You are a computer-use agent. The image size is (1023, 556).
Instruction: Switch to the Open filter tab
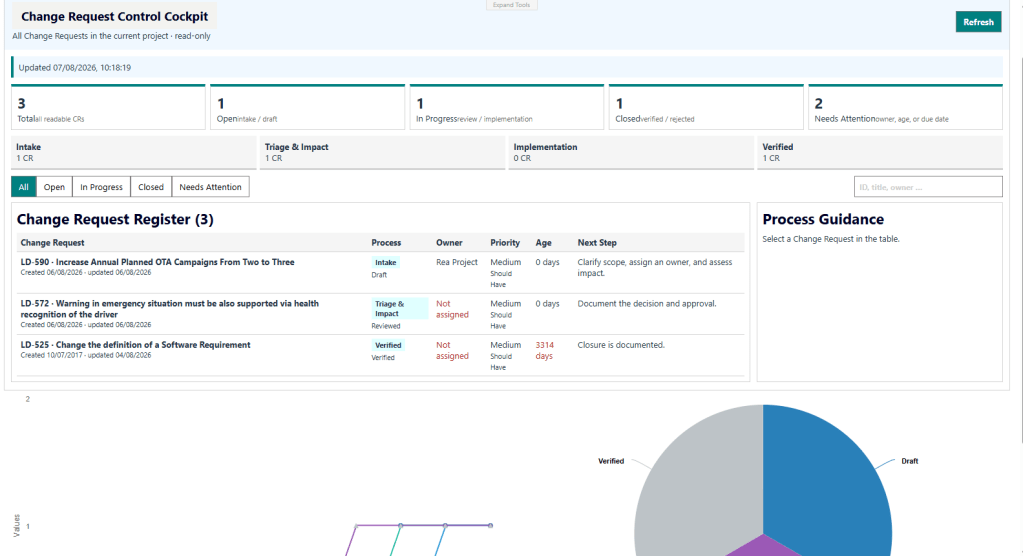click(54, 187)
